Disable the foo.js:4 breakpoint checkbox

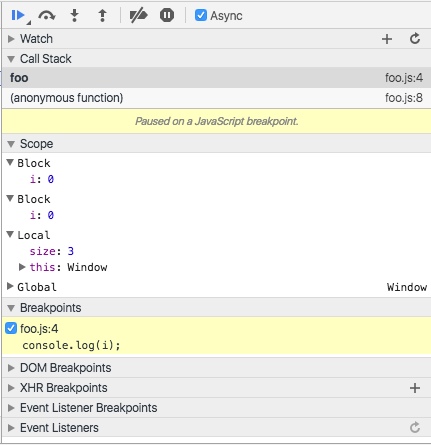point(11,329)
